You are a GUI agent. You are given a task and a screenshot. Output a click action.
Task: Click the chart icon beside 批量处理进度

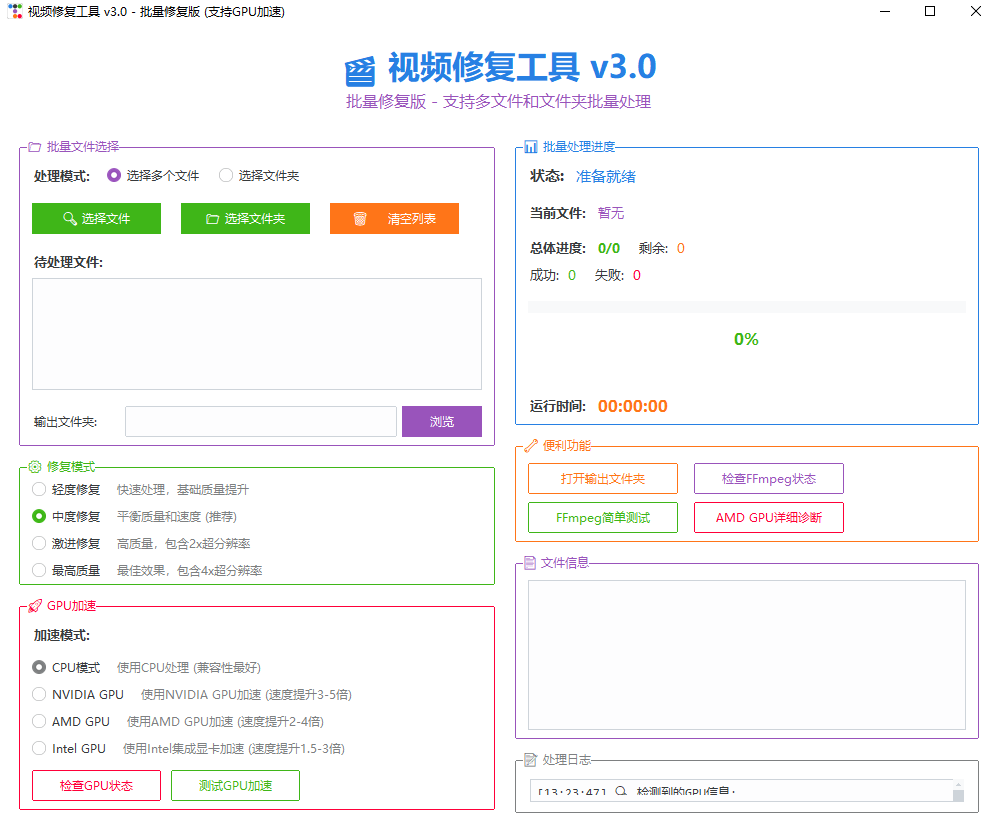(531, 147)
